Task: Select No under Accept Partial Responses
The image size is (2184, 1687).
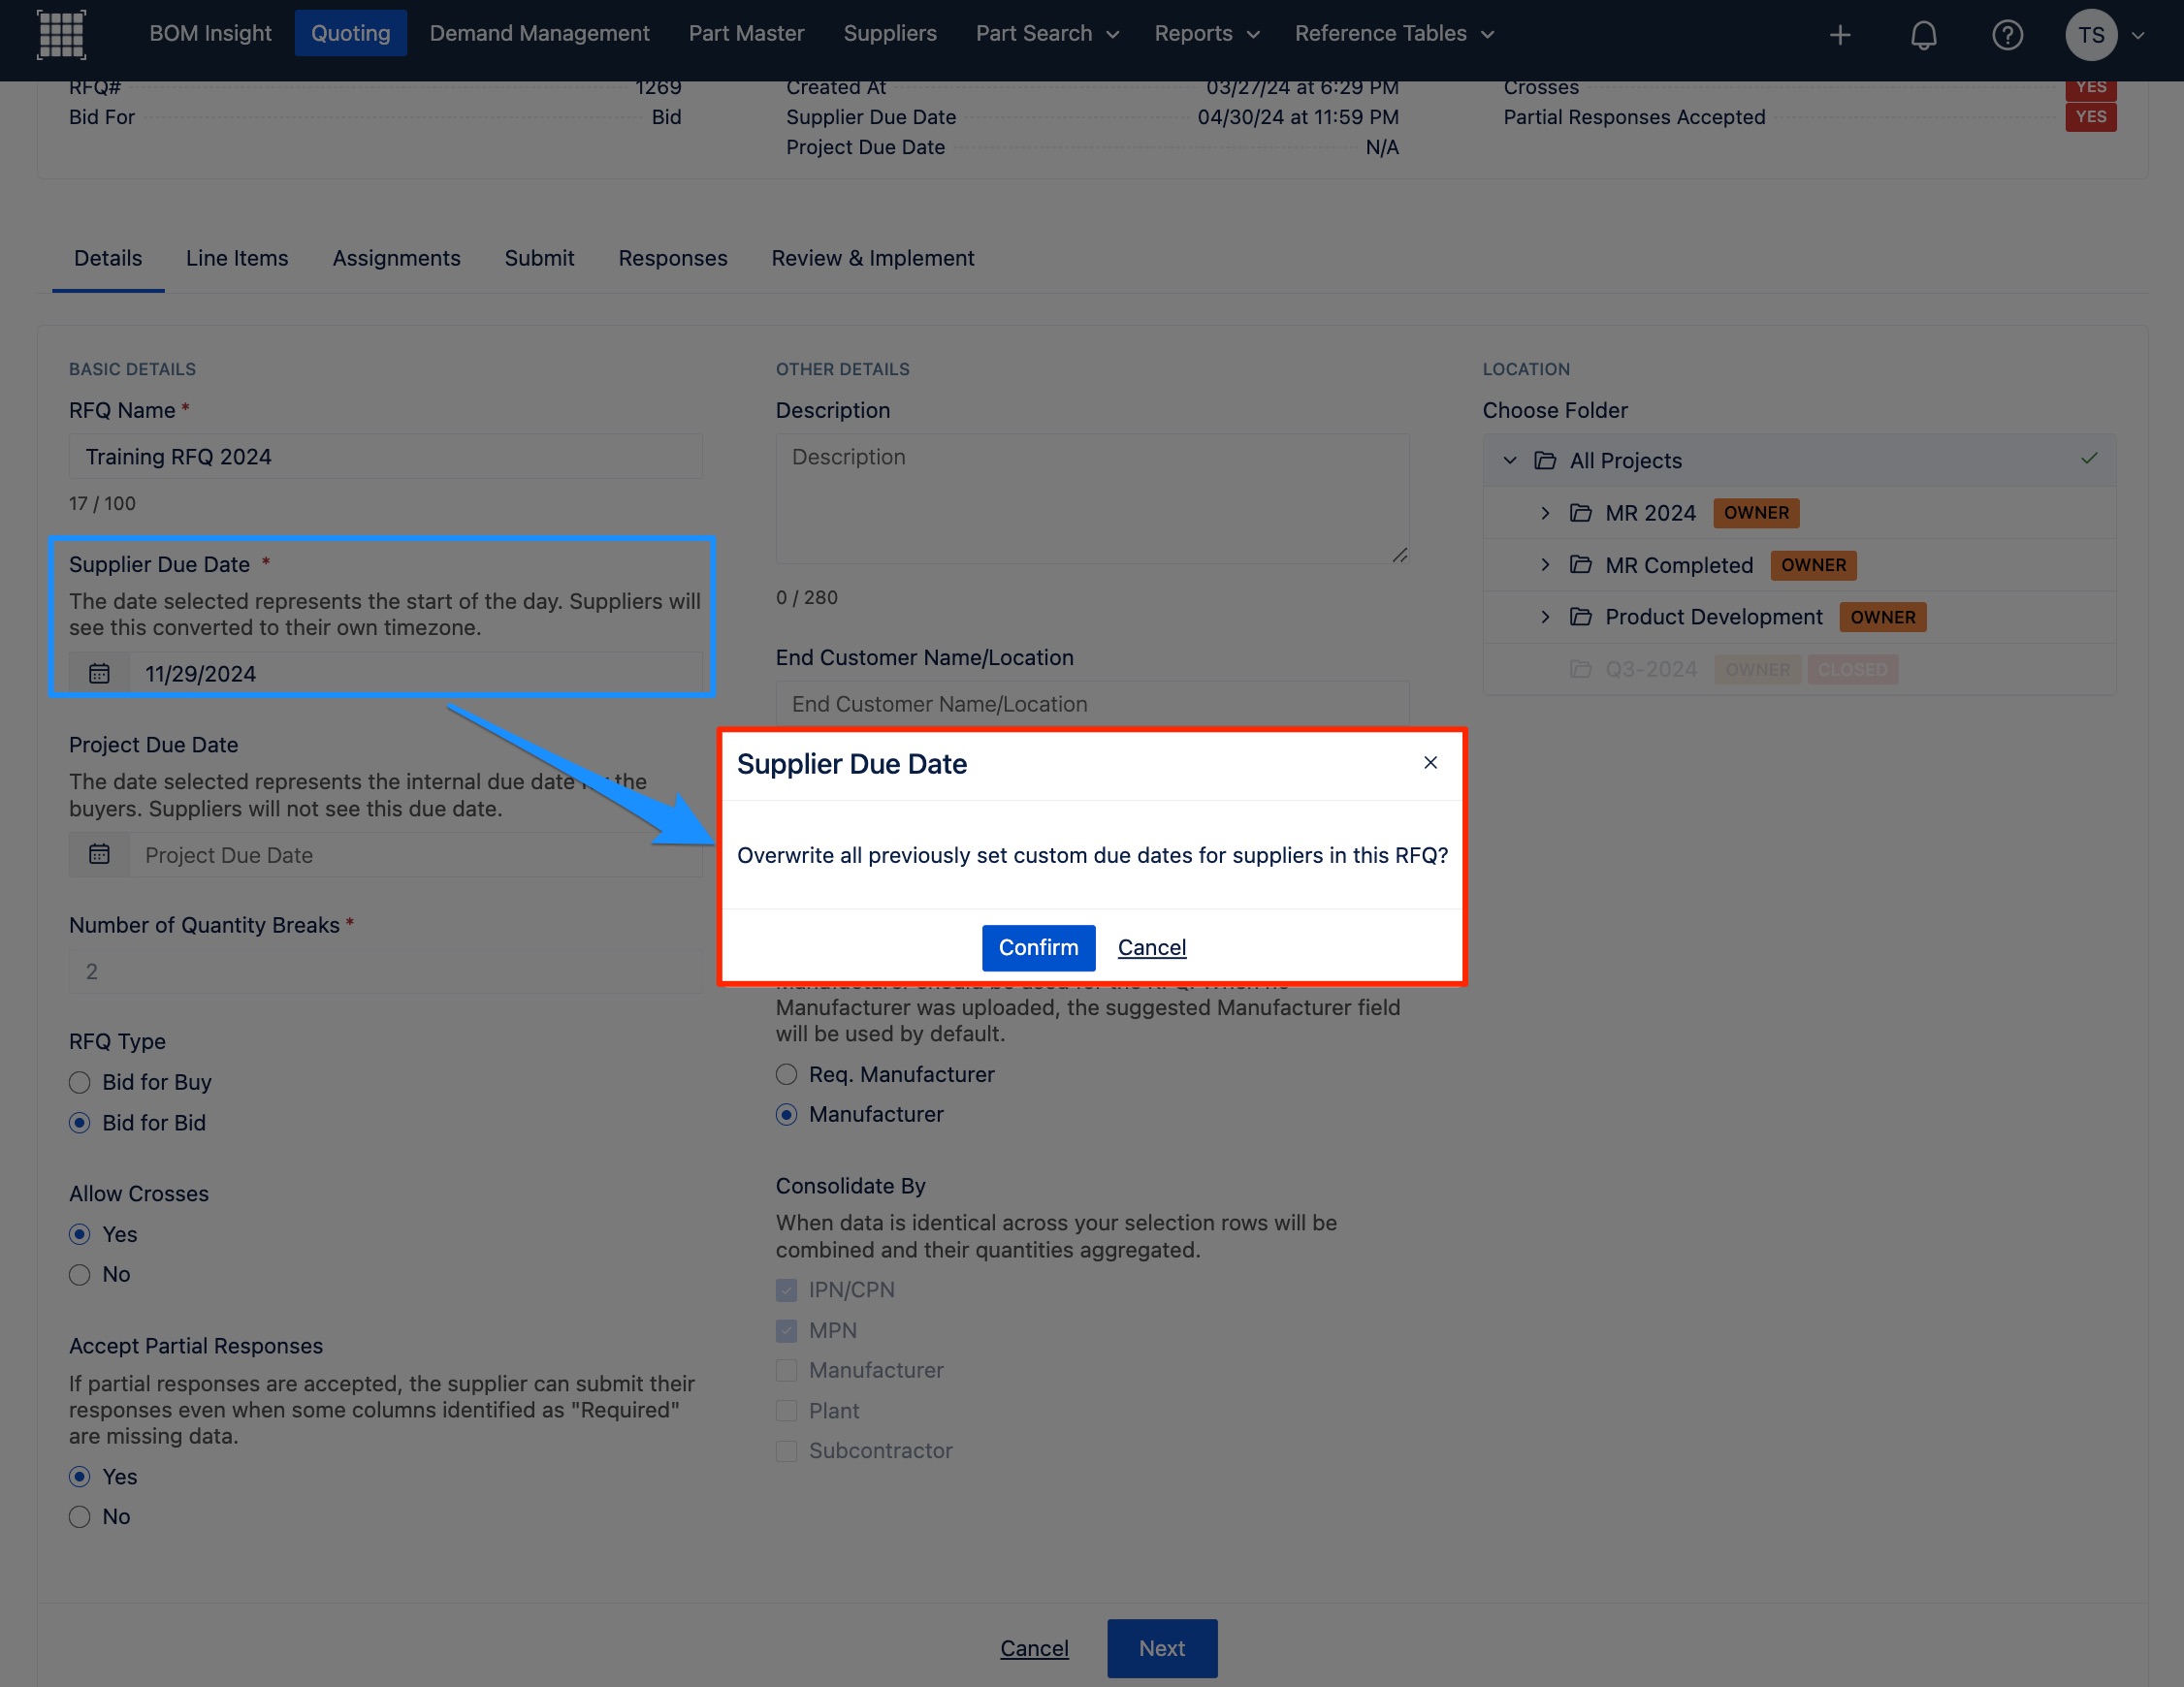Action: click(80, 1516)
